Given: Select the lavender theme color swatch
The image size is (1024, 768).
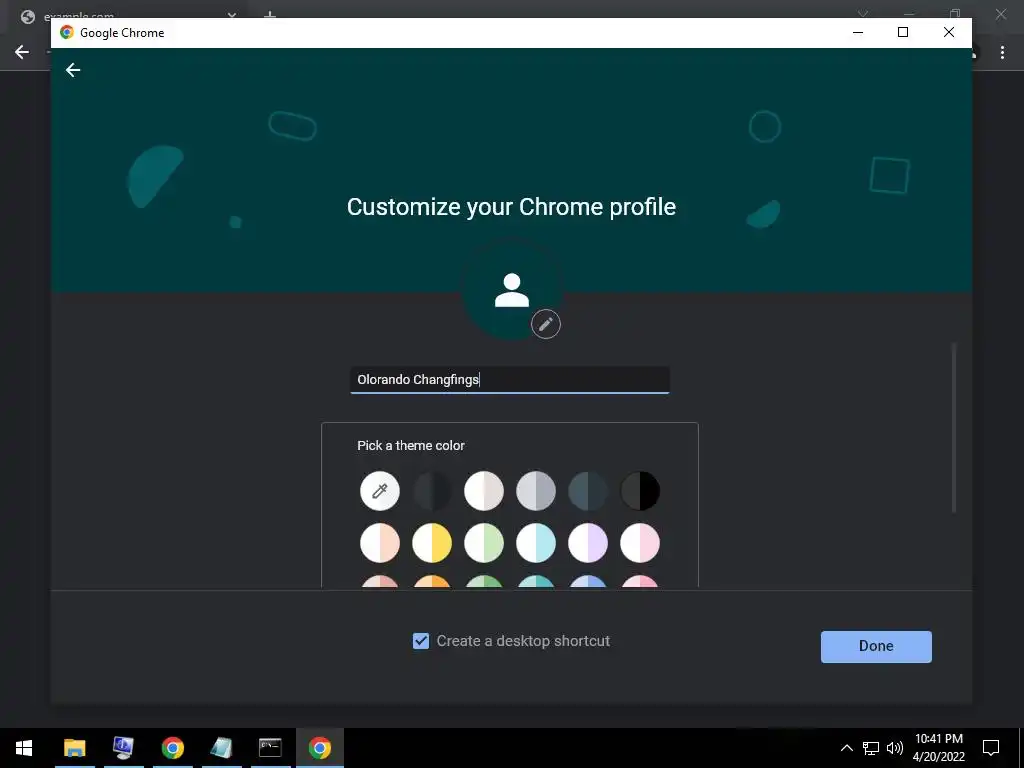Looking at the screenshot, I should [588, 543].
